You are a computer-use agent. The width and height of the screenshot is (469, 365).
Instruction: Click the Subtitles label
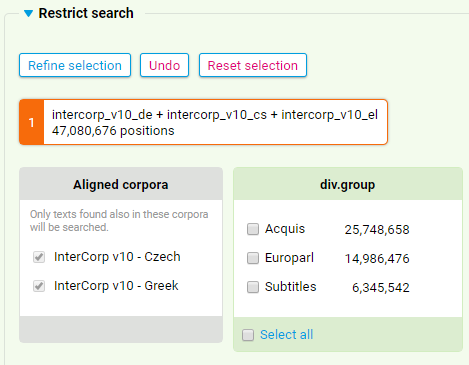291,287
